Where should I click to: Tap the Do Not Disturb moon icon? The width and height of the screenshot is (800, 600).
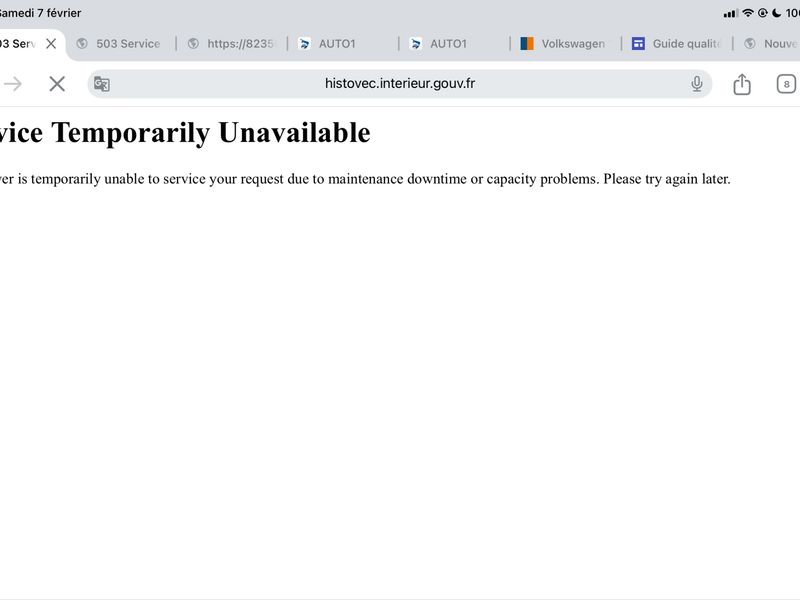coord(777,13)
